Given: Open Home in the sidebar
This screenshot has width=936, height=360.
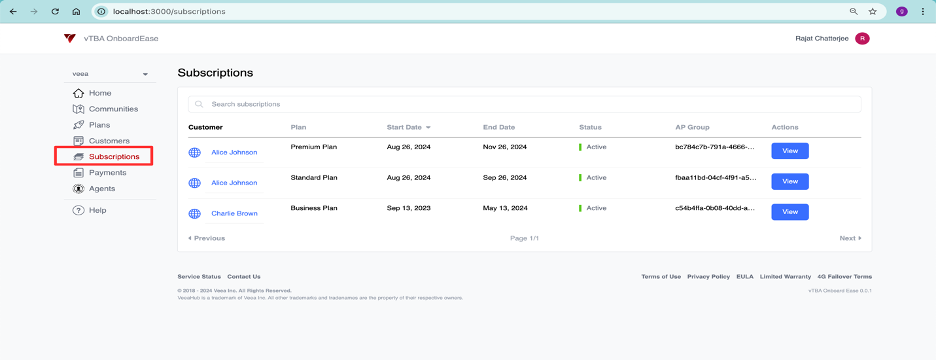Looking at the screenshot, I should pos(100,93).
